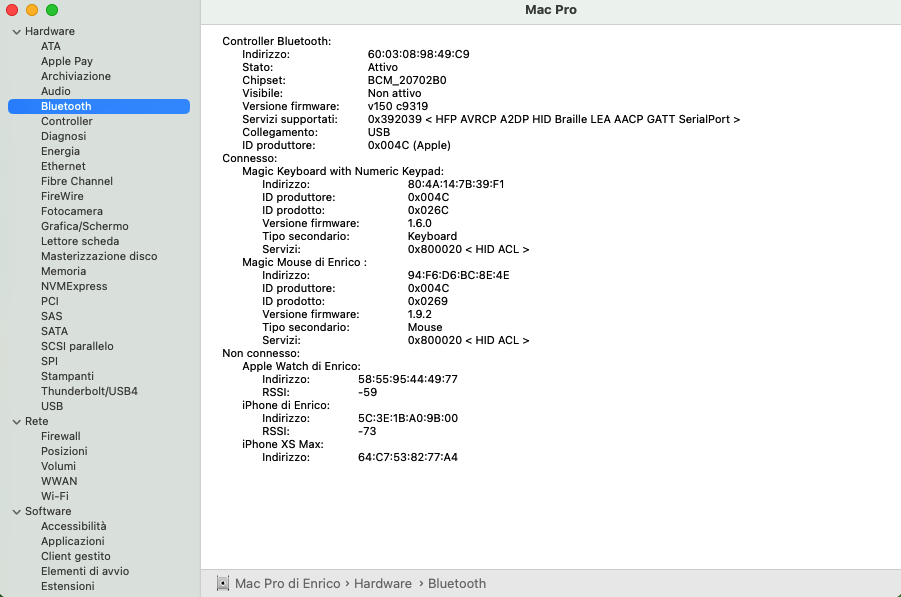Open Accessibilità under Software
This screenshot has width=901, height=597.
(74, 526)
